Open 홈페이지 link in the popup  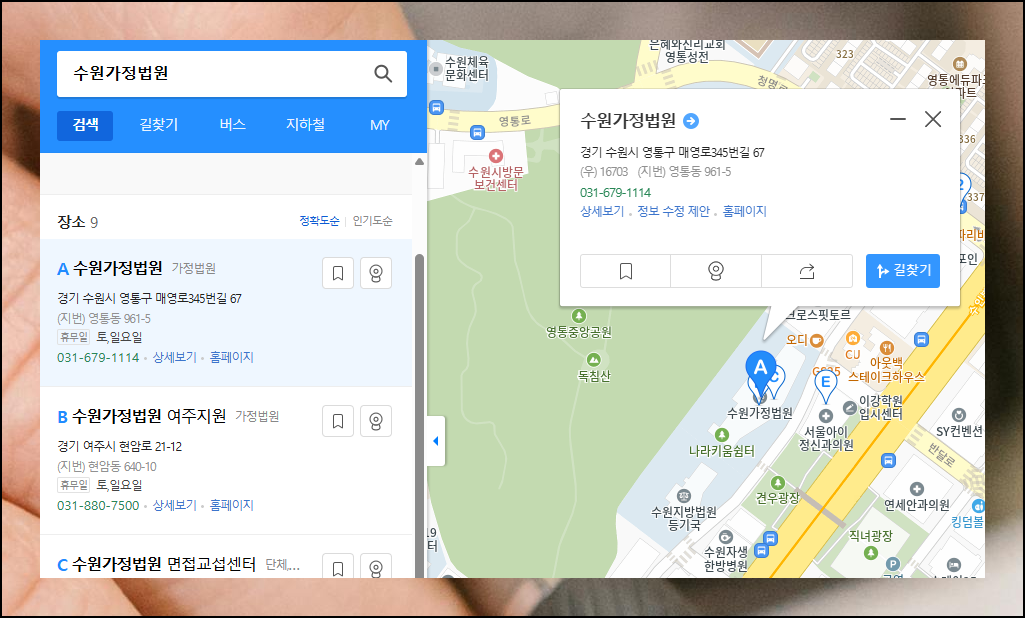pos(745,211)
